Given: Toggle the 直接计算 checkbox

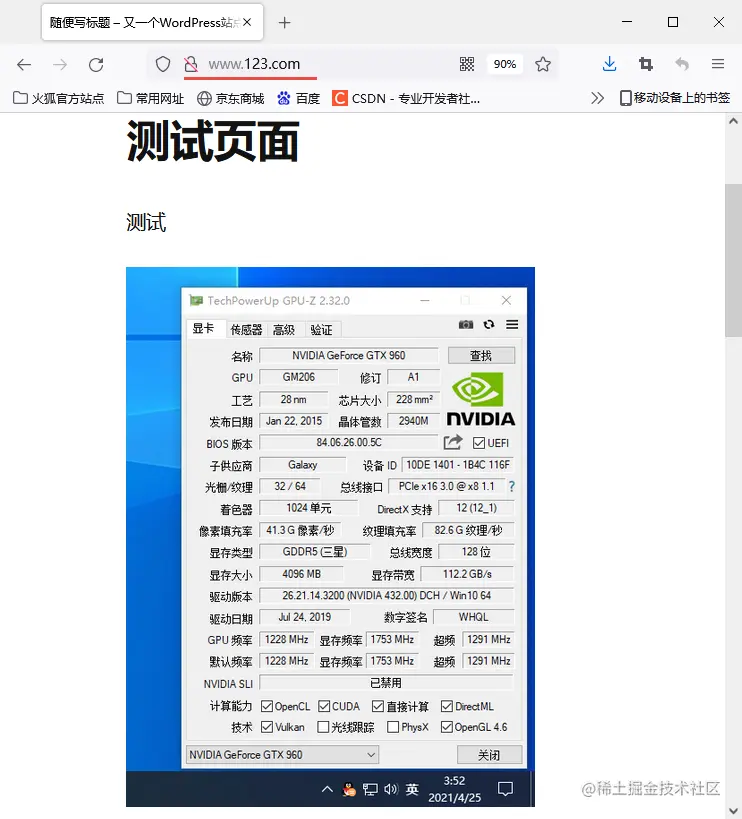Looking at the screenshot, I should (x=378, y=706).
